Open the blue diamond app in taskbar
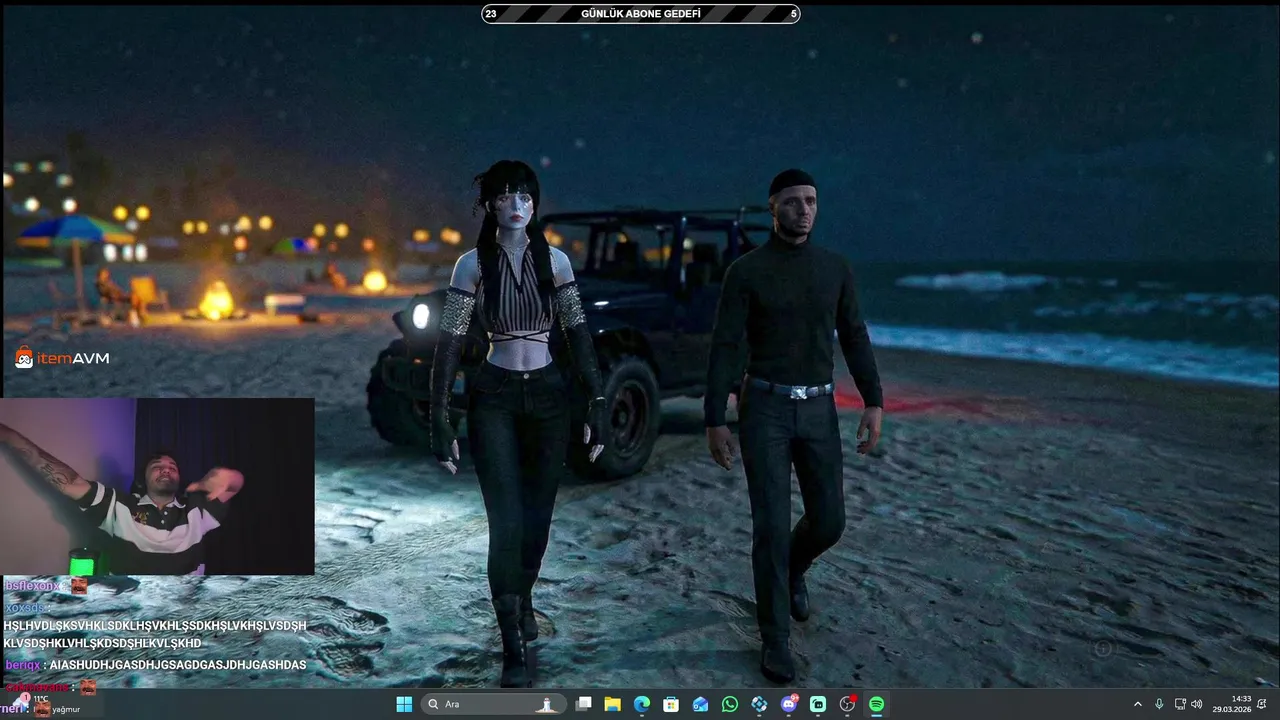1280x720 pixels. pyautogui.click(x=759, y=704)
